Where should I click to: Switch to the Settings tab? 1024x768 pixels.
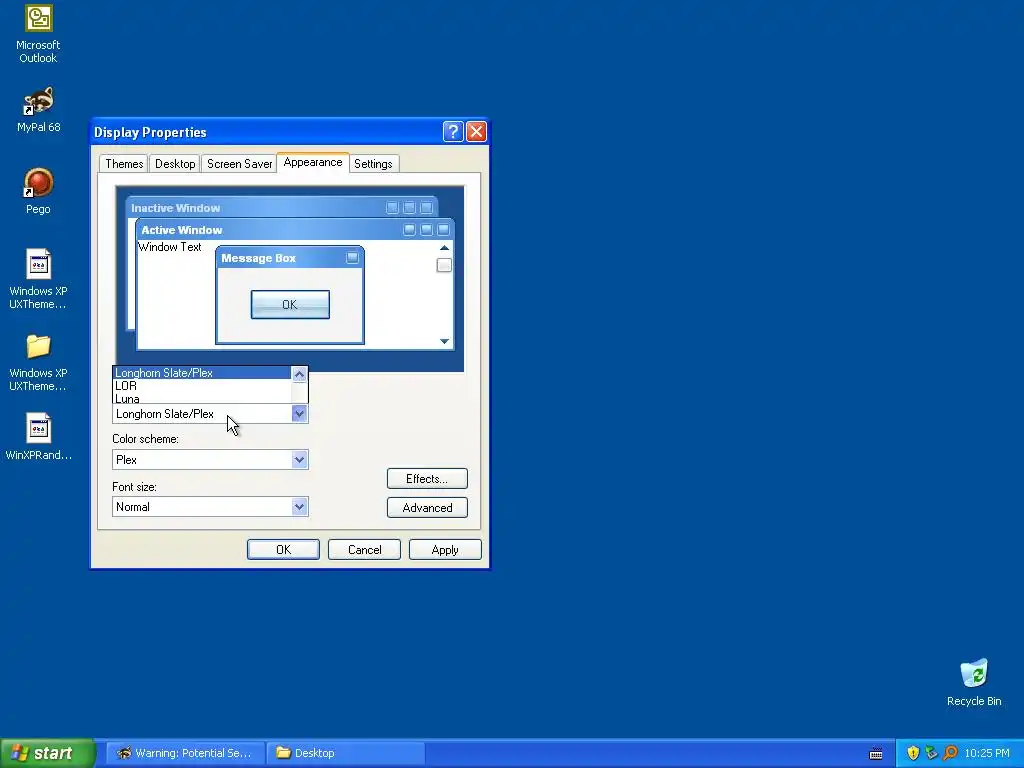click(373, 164)
